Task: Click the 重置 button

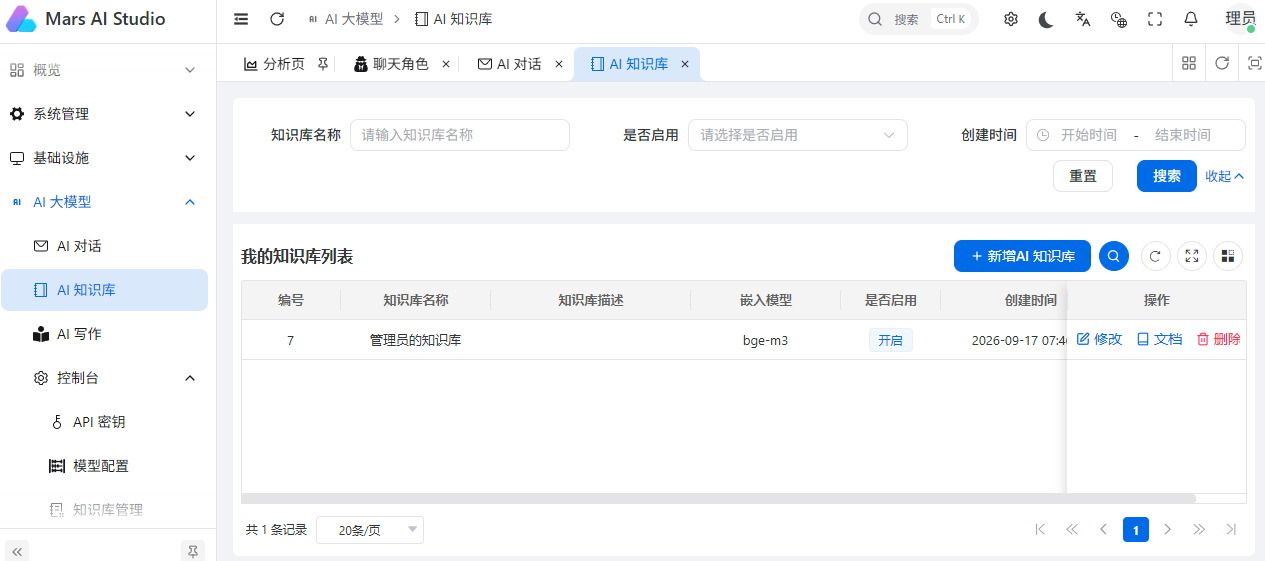Action: tap(1083, 176)
